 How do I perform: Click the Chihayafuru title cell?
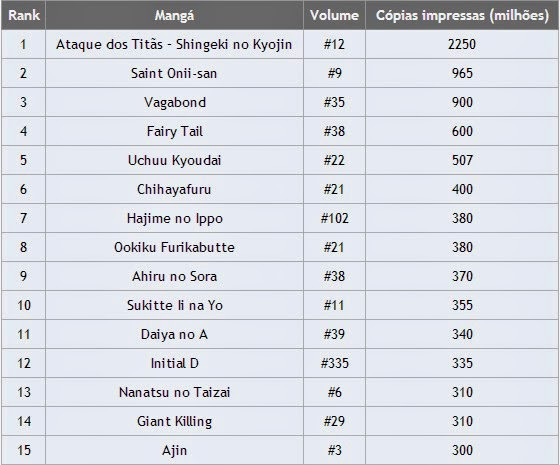(174, 189)
